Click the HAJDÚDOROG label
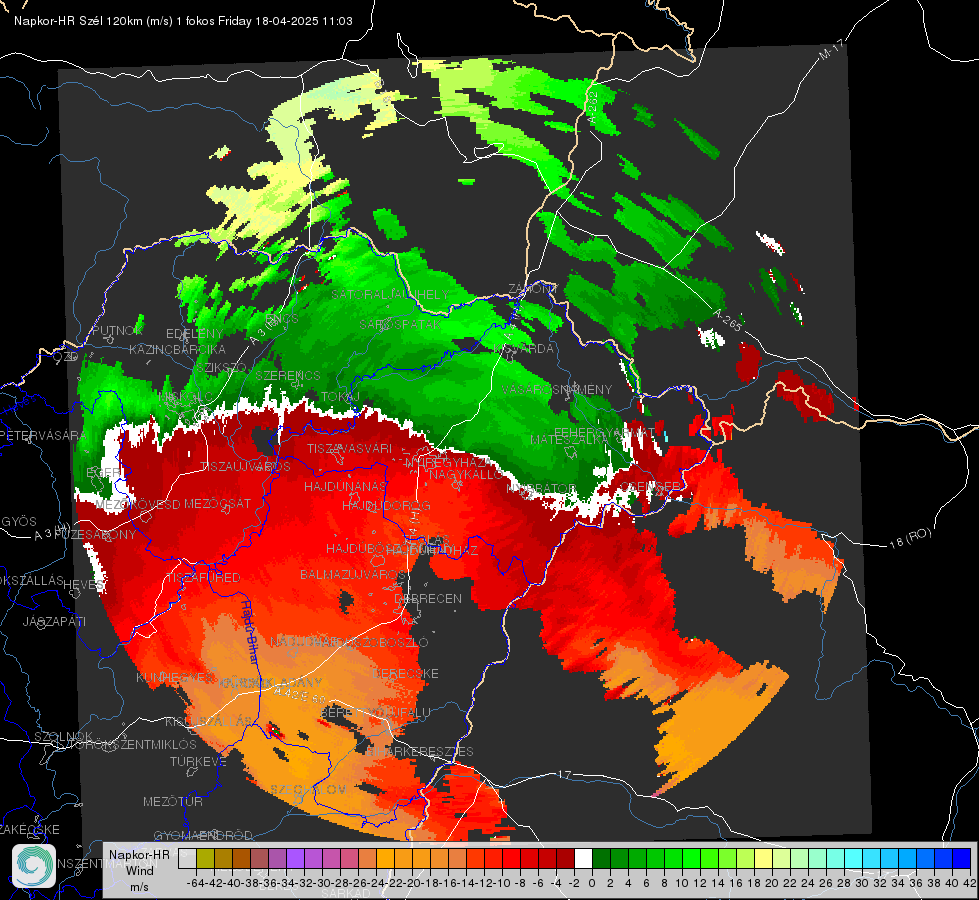The width and height of the screenshot is (979, 900). tap(386, 505)
